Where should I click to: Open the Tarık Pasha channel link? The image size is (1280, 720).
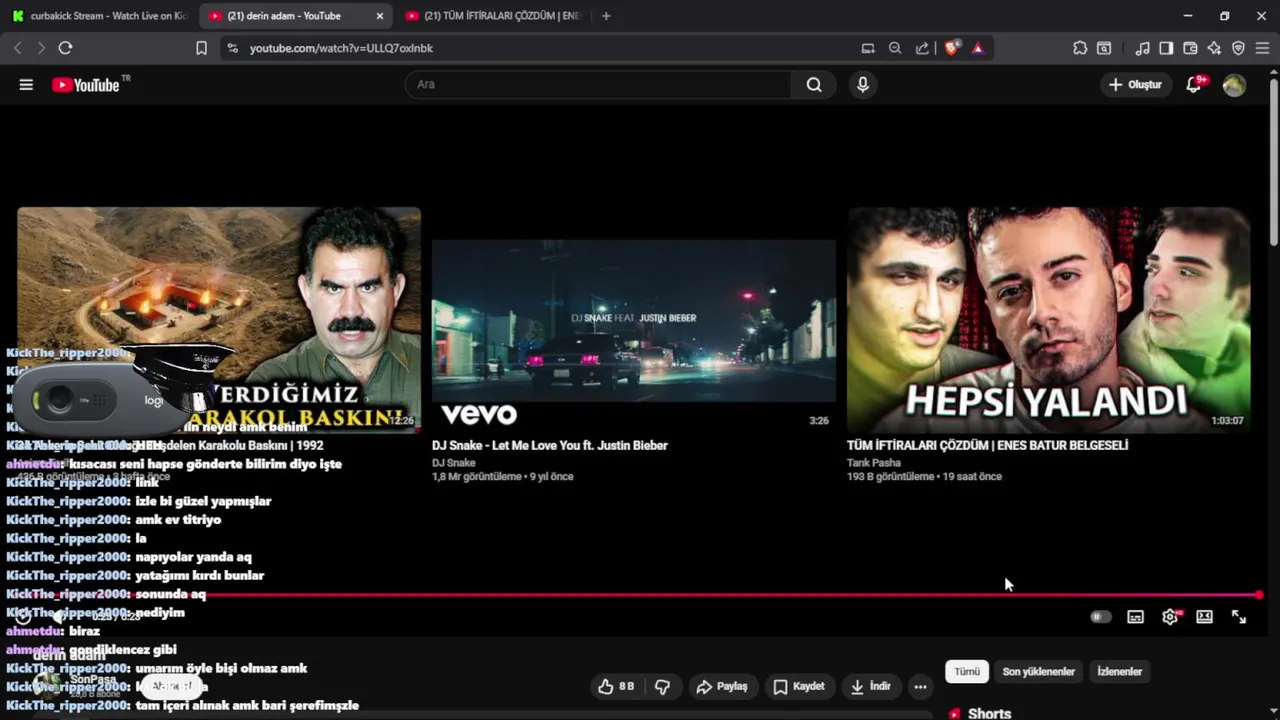874,463
